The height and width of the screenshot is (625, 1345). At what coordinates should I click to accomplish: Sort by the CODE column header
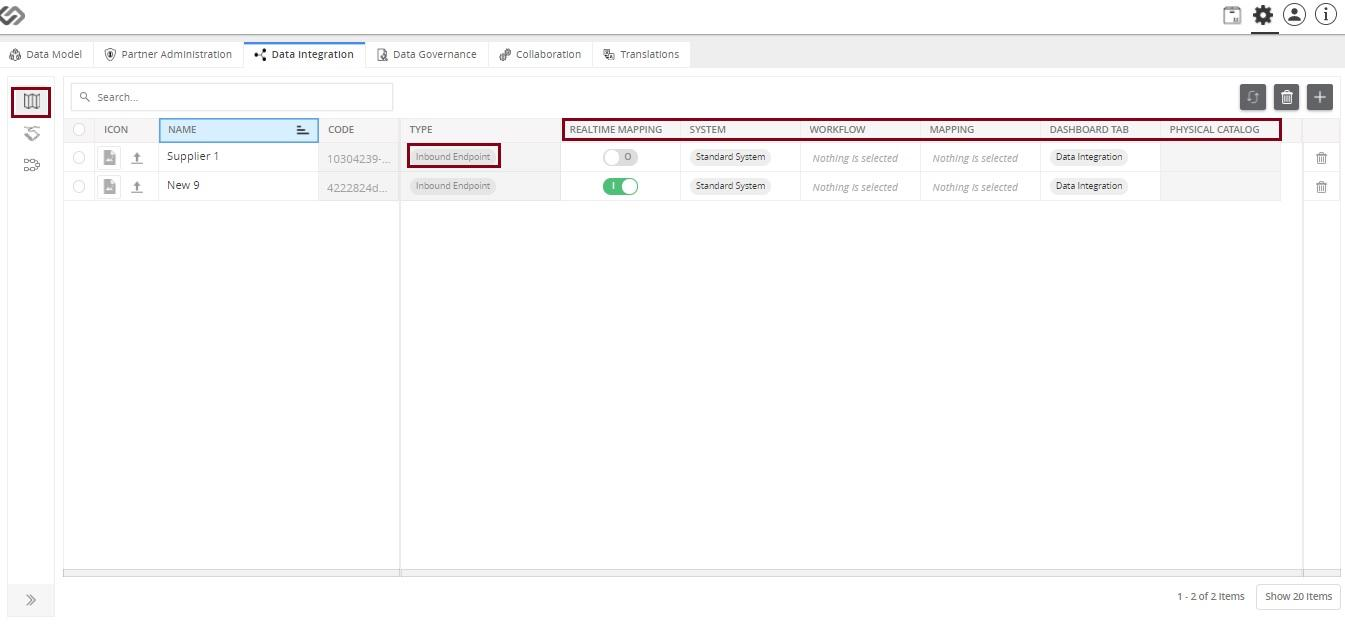tap(359, 130)
